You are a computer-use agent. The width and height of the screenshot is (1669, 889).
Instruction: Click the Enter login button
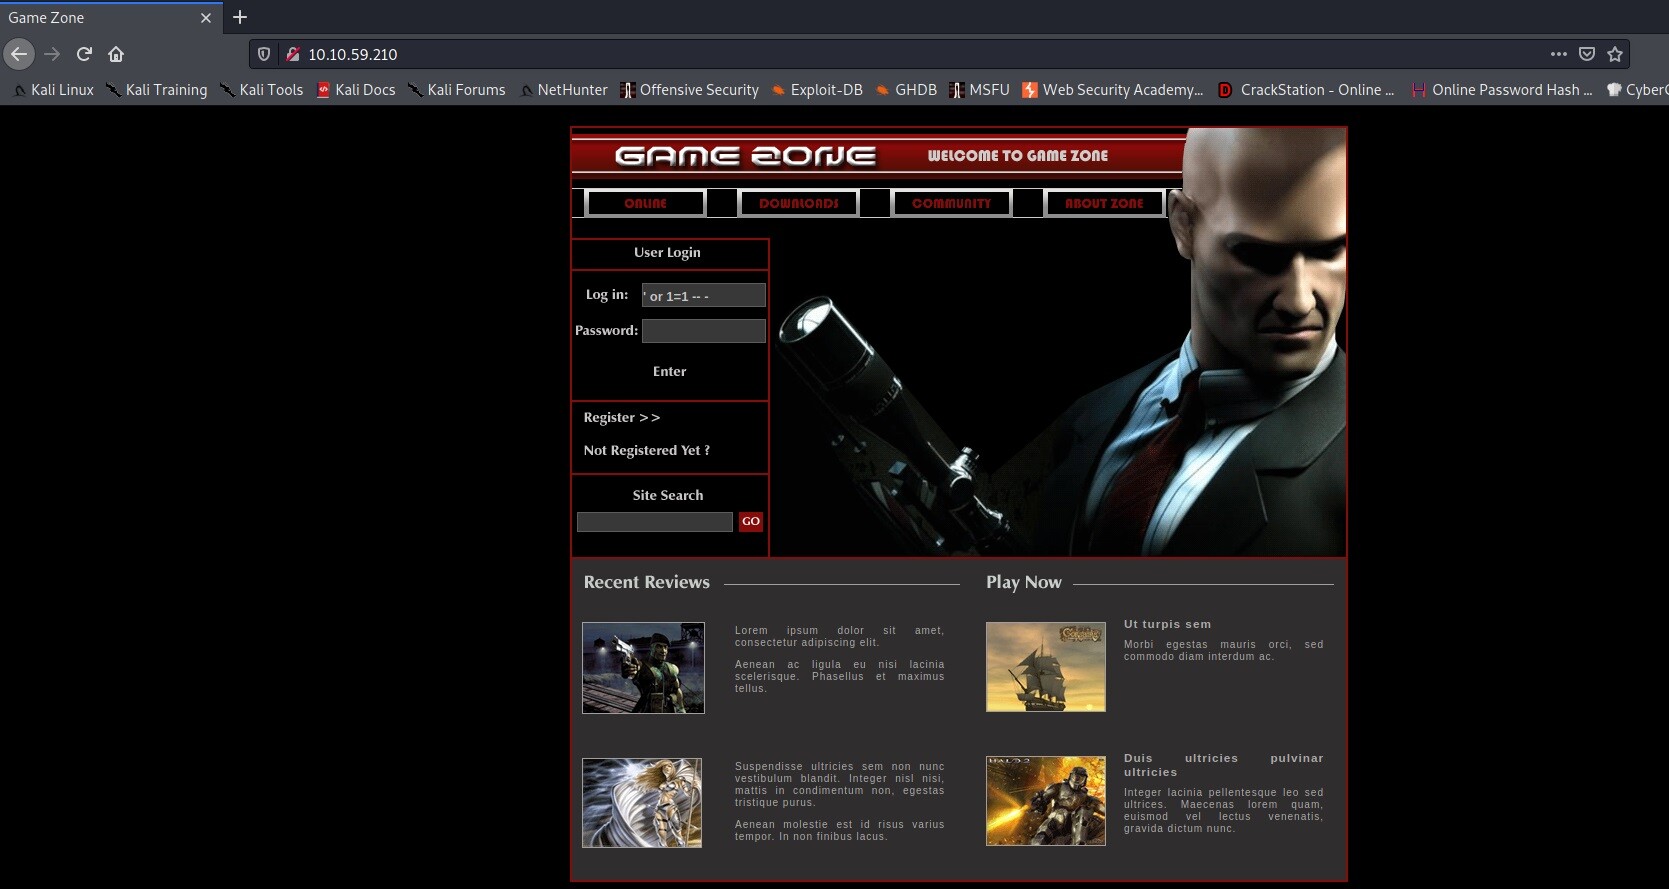(x=669, y=371)
